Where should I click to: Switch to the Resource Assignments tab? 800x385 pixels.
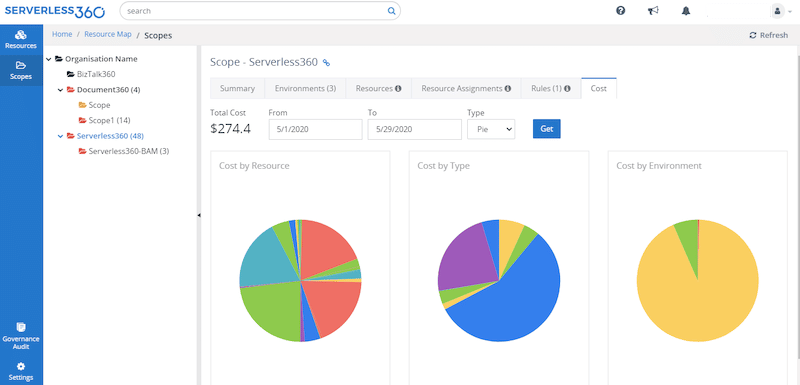coord(466,88)
